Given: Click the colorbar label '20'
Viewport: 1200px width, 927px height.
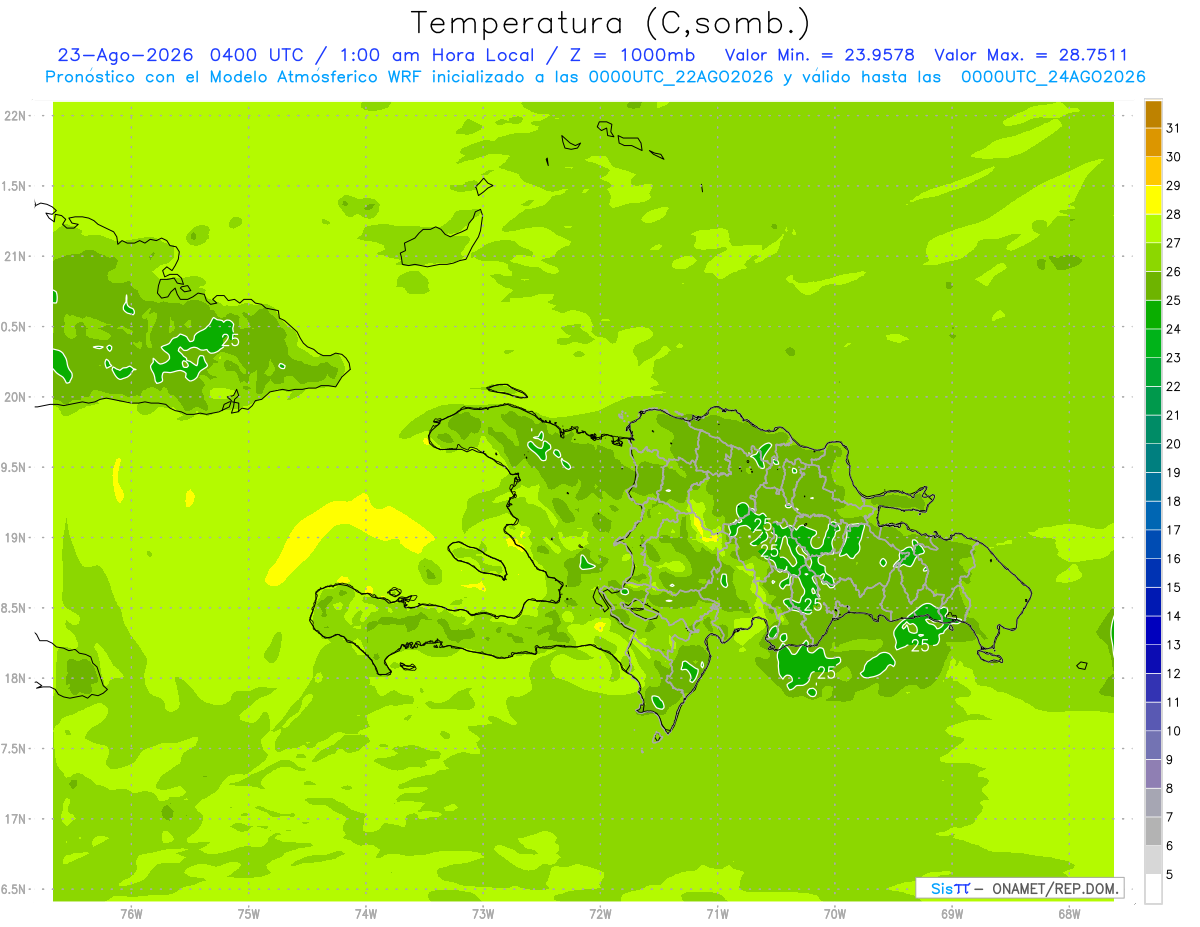Looking at the screenshot, I should (1174, 444).
